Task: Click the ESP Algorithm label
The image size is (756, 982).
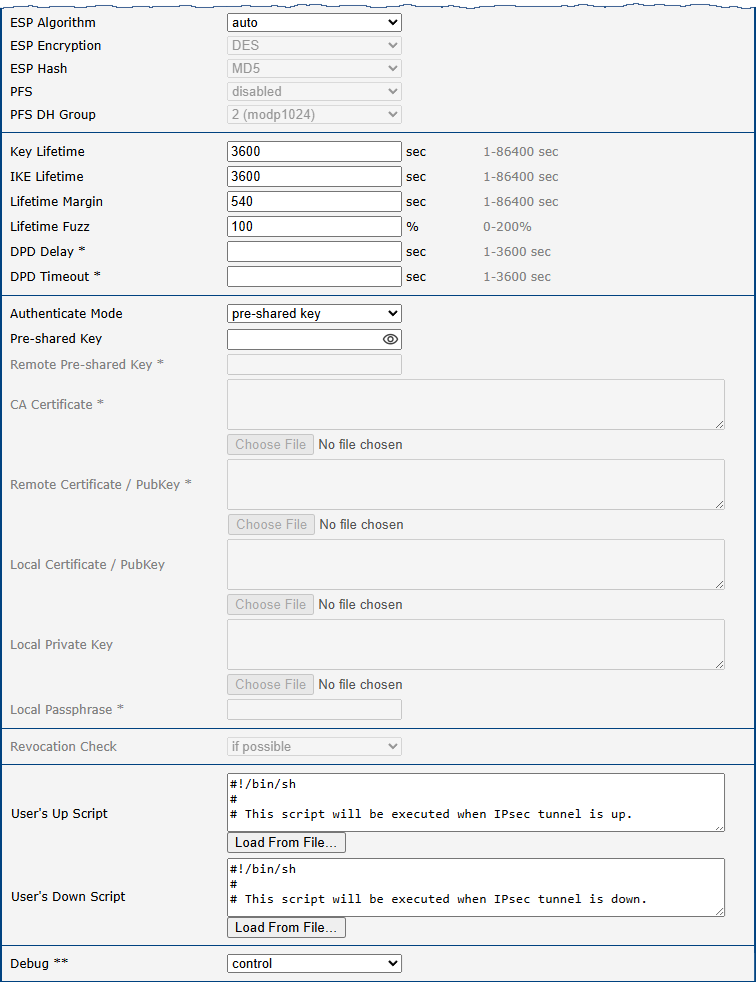Action: pos(53,23)
